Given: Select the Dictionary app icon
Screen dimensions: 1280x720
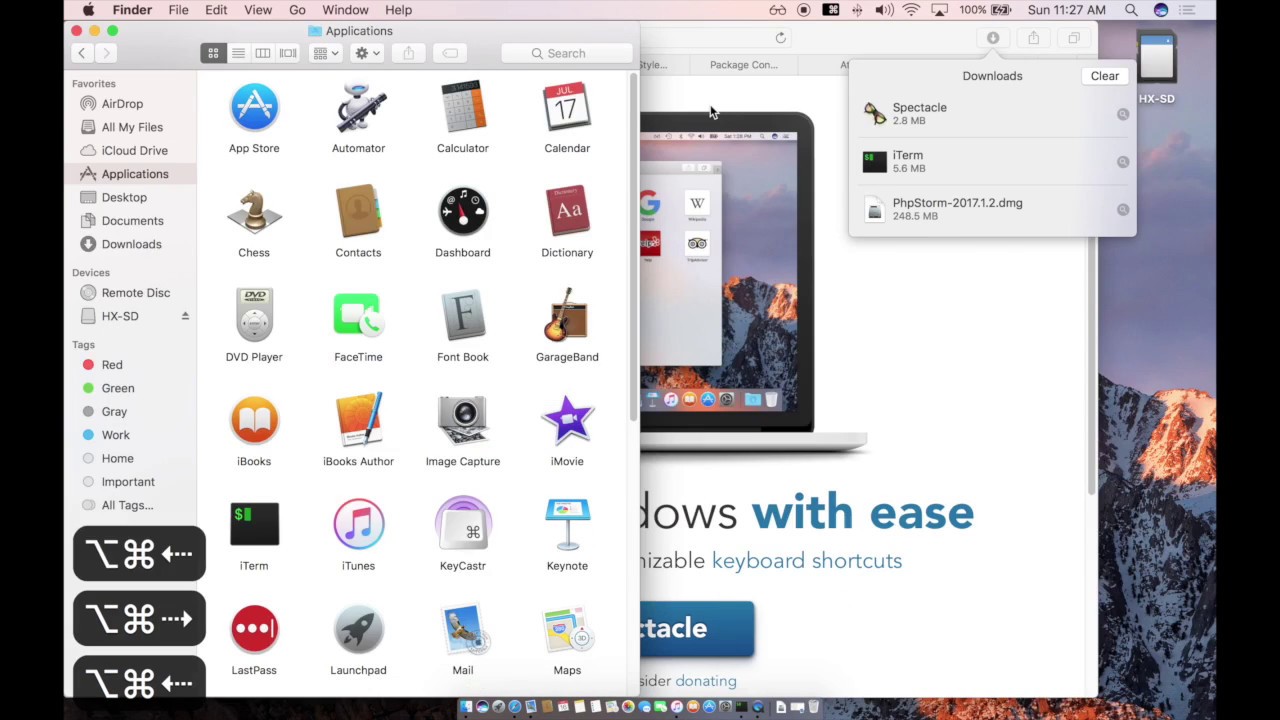Looking at the screenshot, I should (x=567, y=212).
